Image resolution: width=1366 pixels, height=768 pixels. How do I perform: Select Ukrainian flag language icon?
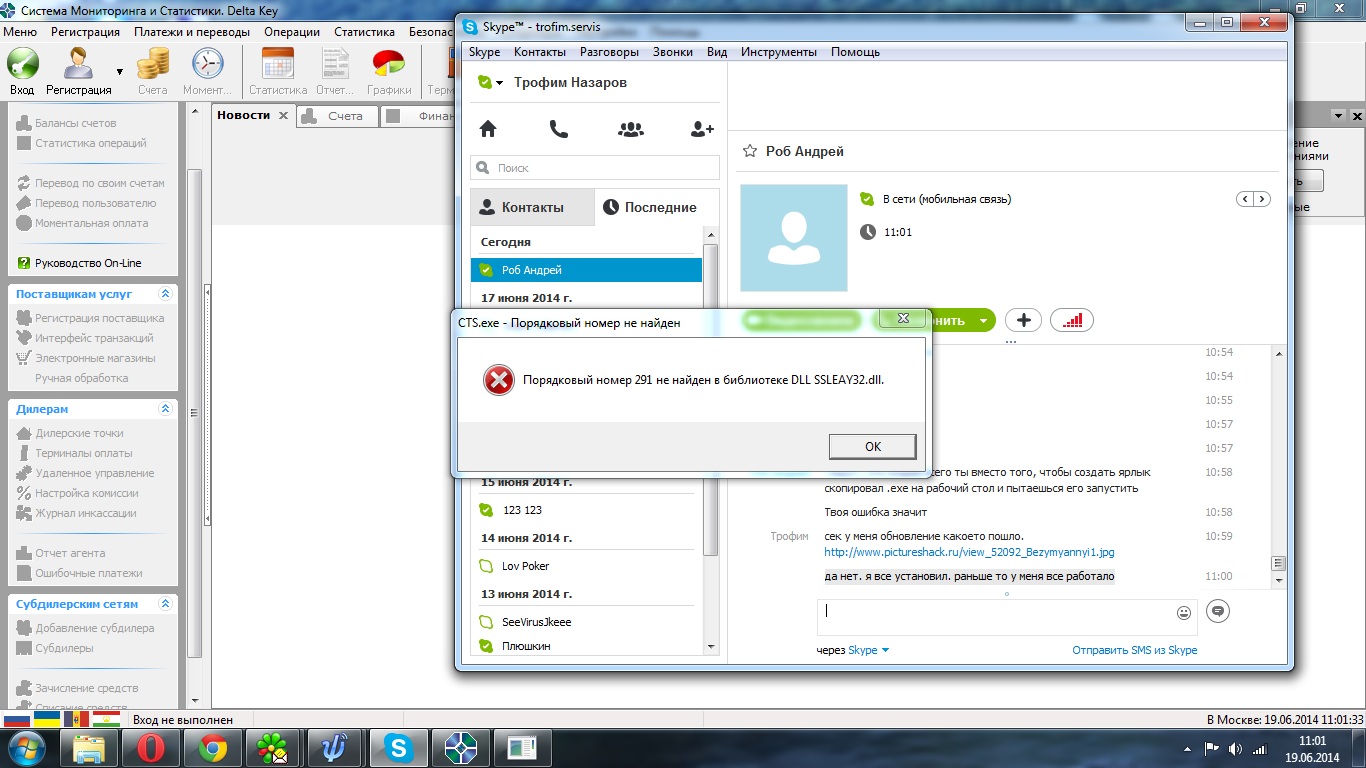pyautogui.click(x=47, y=719)
